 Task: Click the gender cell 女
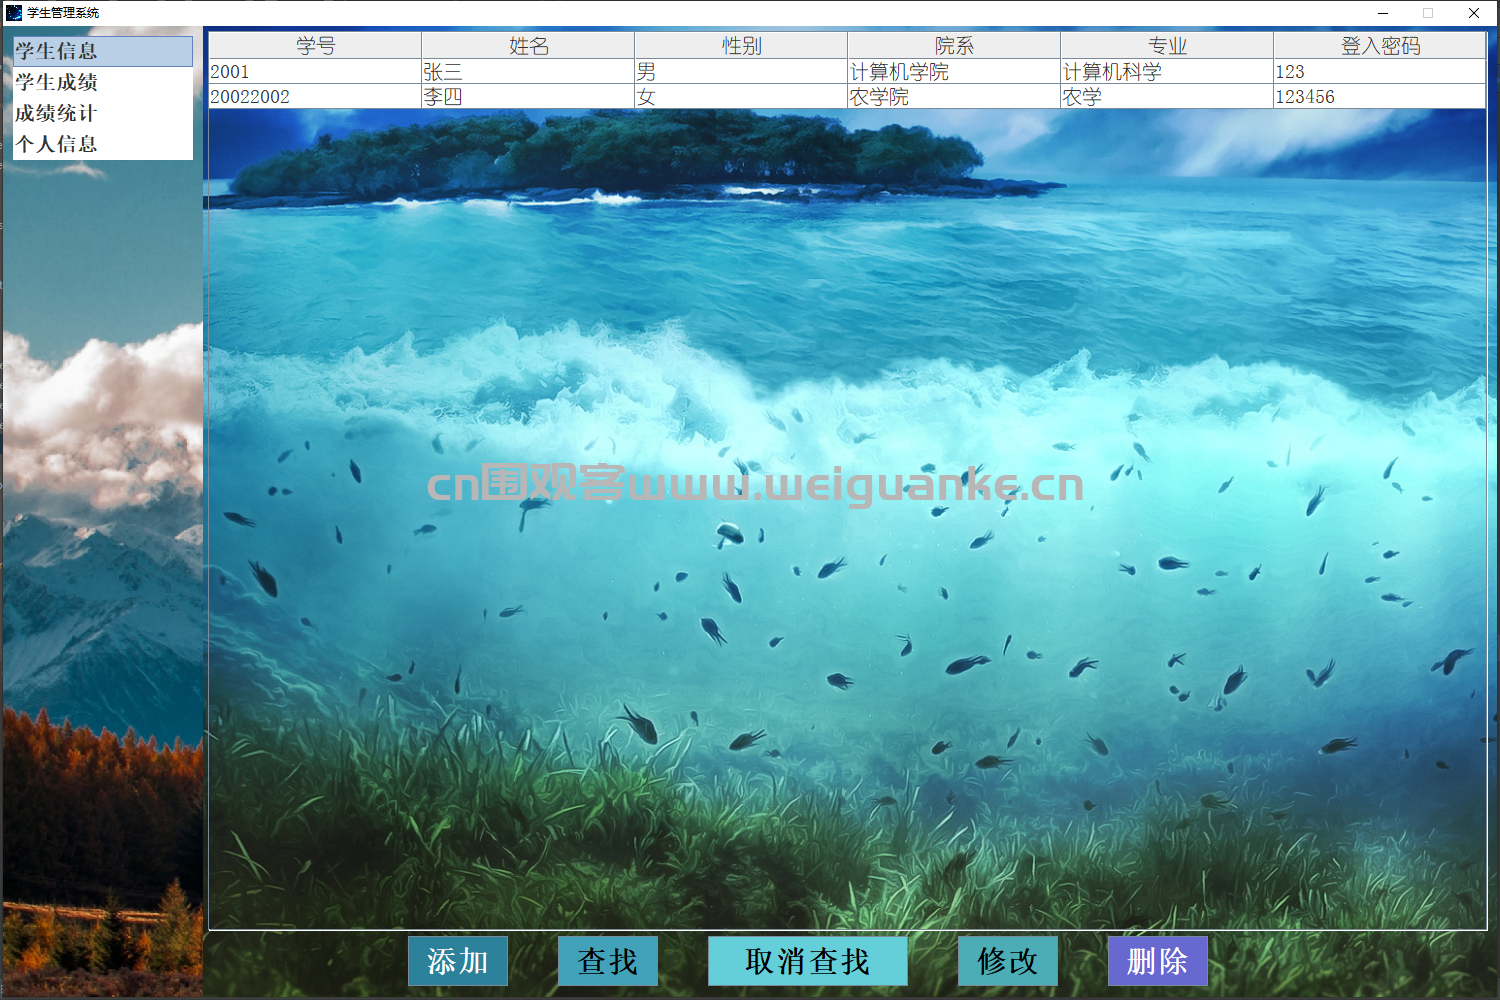[x=741, y=97]
